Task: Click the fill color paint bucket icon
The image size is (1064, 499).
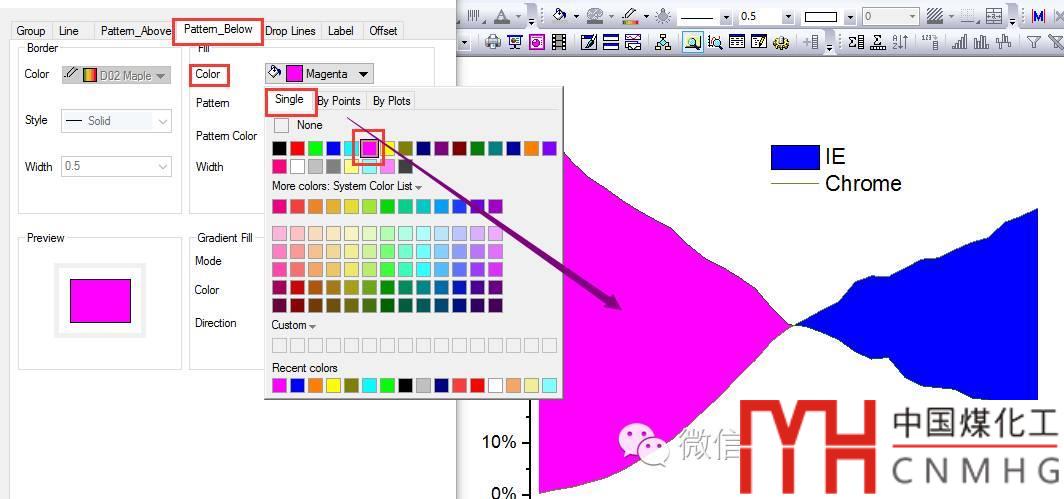Action: click(560, 16)
